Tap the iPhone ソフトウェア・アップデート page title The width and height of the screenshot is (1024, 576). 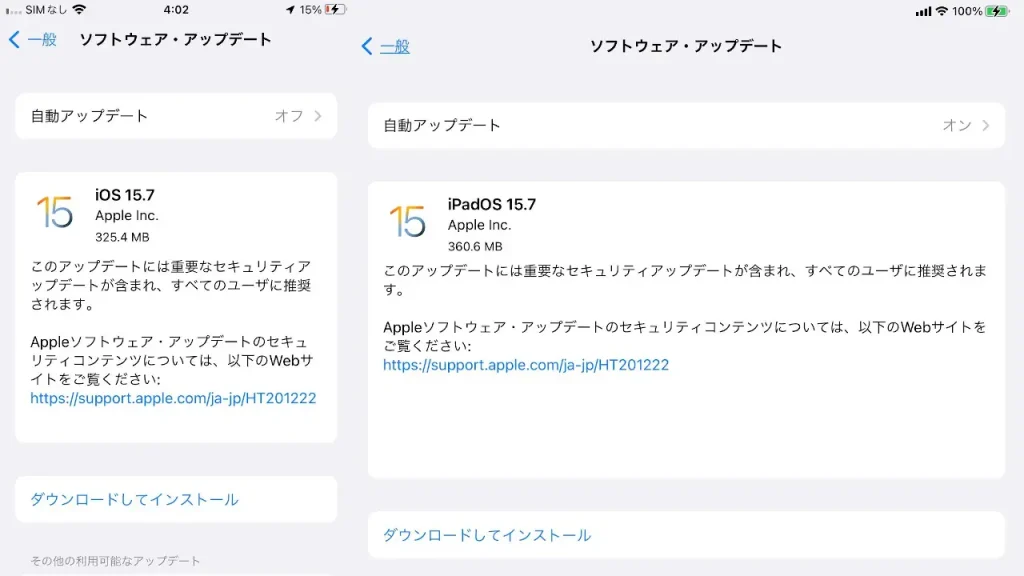point(175,39)
